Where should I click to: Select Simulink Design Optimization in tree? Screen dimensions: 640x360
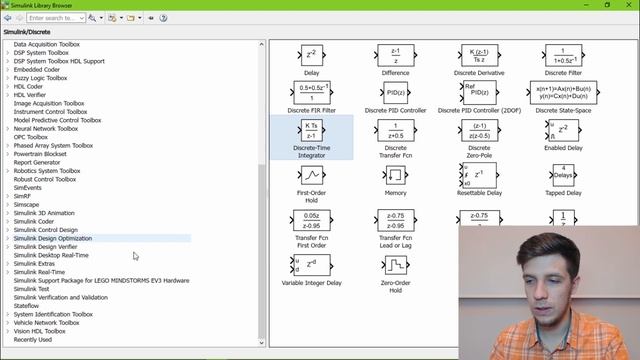coord(53,238)
